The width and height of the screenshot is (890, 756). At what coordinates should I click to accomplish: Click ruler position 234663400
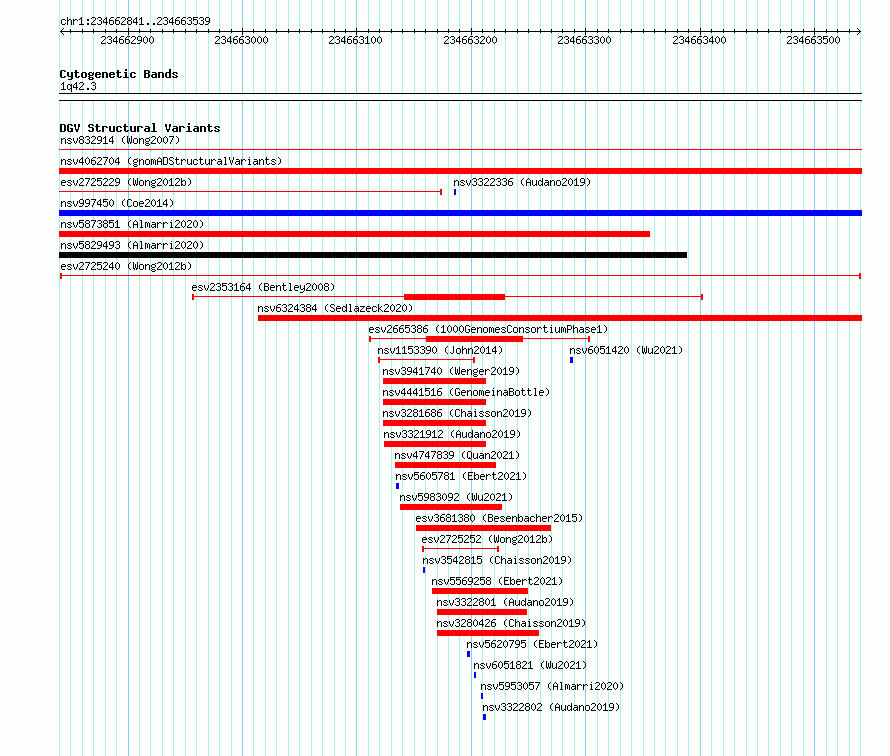[x=699, y=40]
